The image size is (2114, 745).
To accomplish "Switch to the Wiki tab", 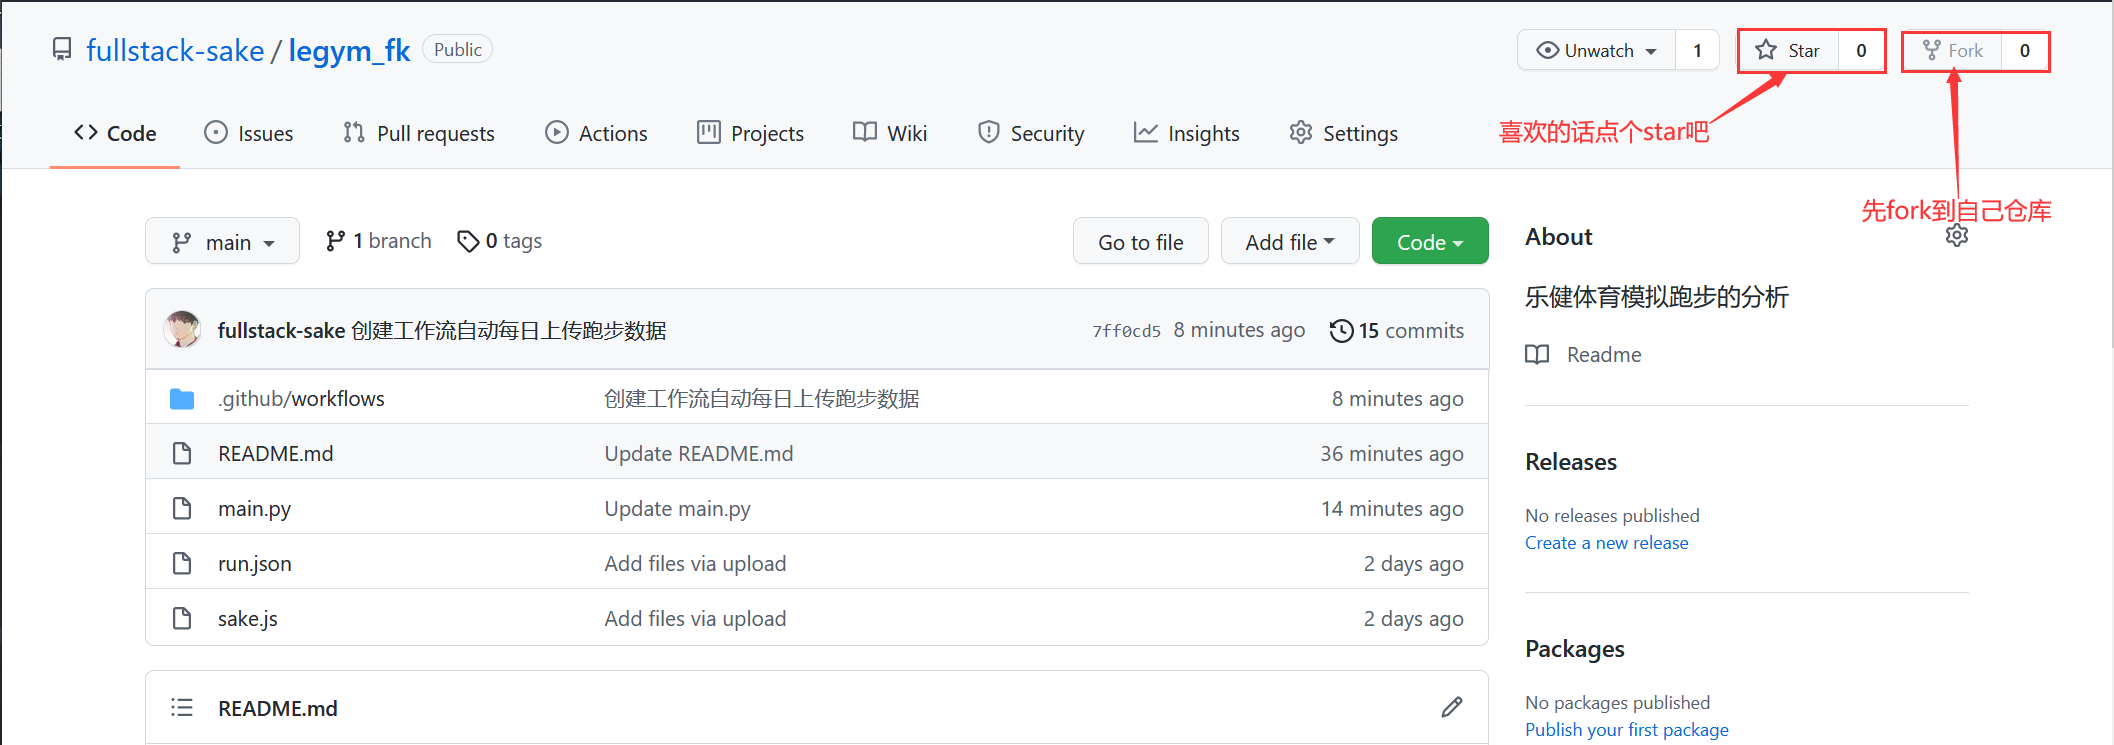I will [890, 133].
